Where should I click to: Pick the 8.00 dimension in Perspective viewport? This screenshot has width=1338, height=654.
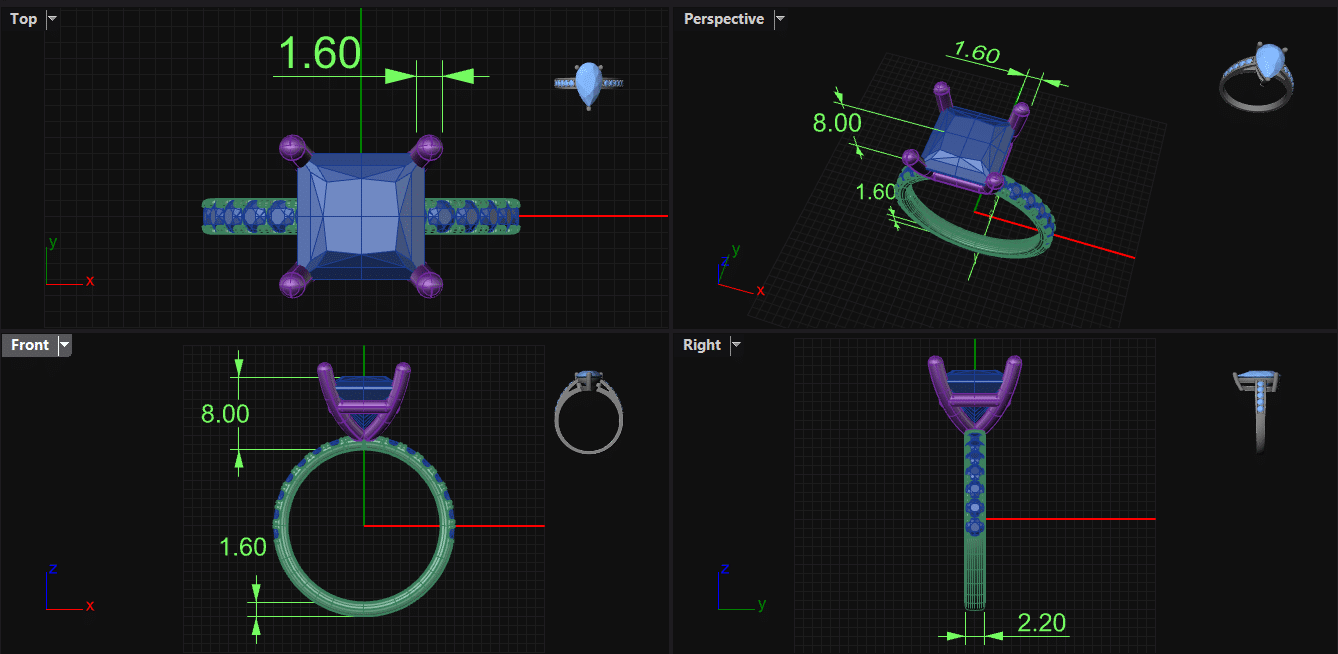(836, 123)
